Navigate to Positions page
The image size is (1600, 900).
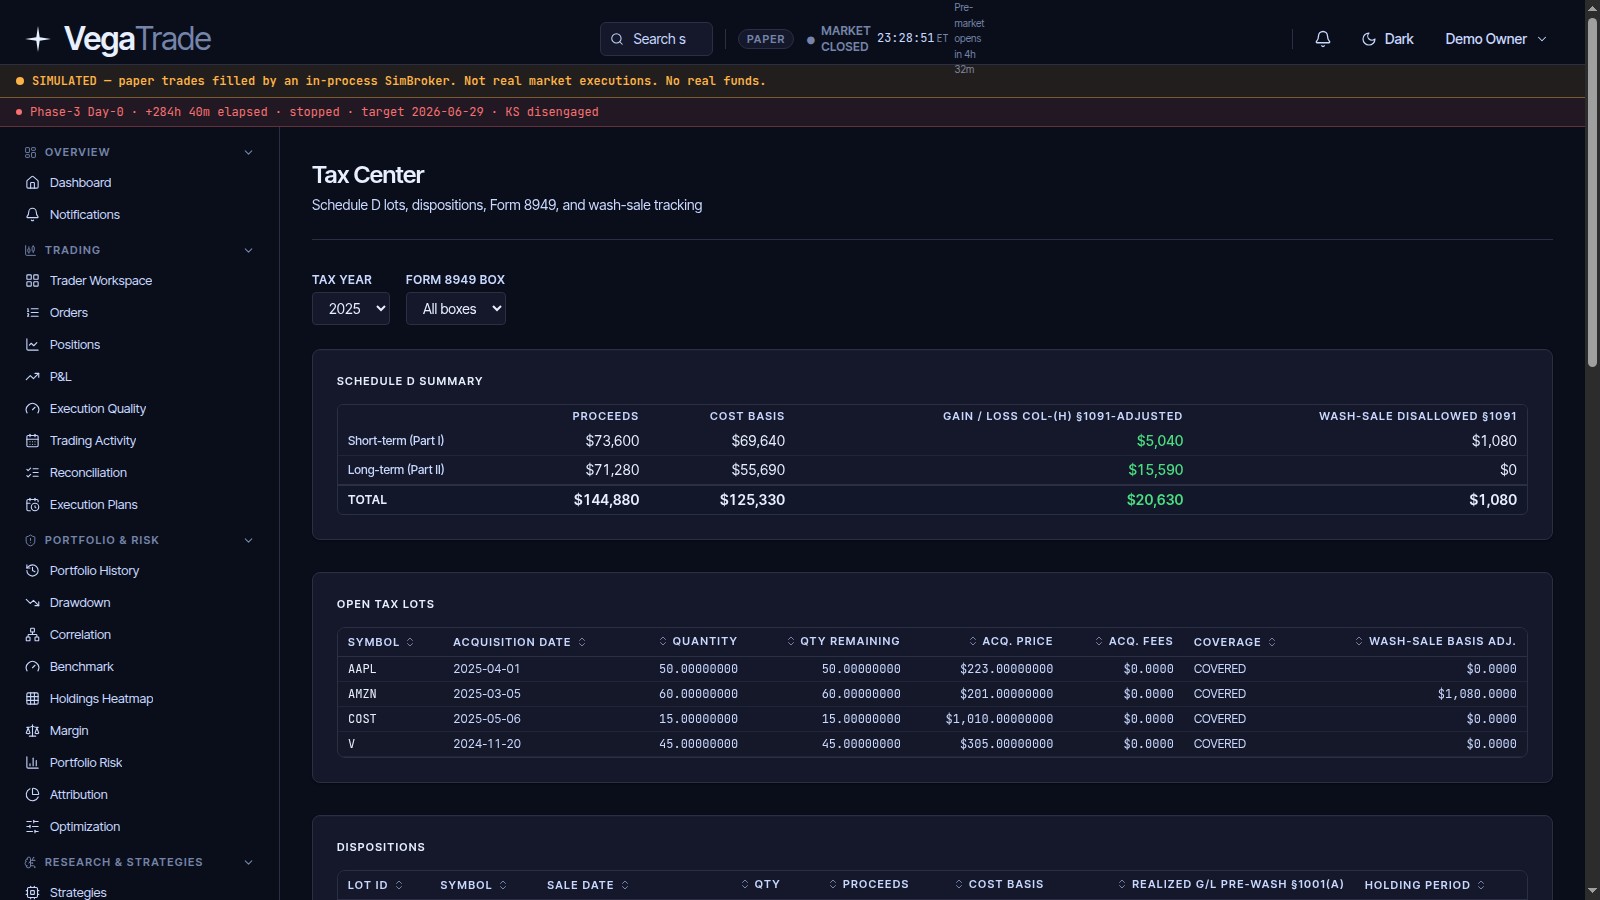[75, 345]
